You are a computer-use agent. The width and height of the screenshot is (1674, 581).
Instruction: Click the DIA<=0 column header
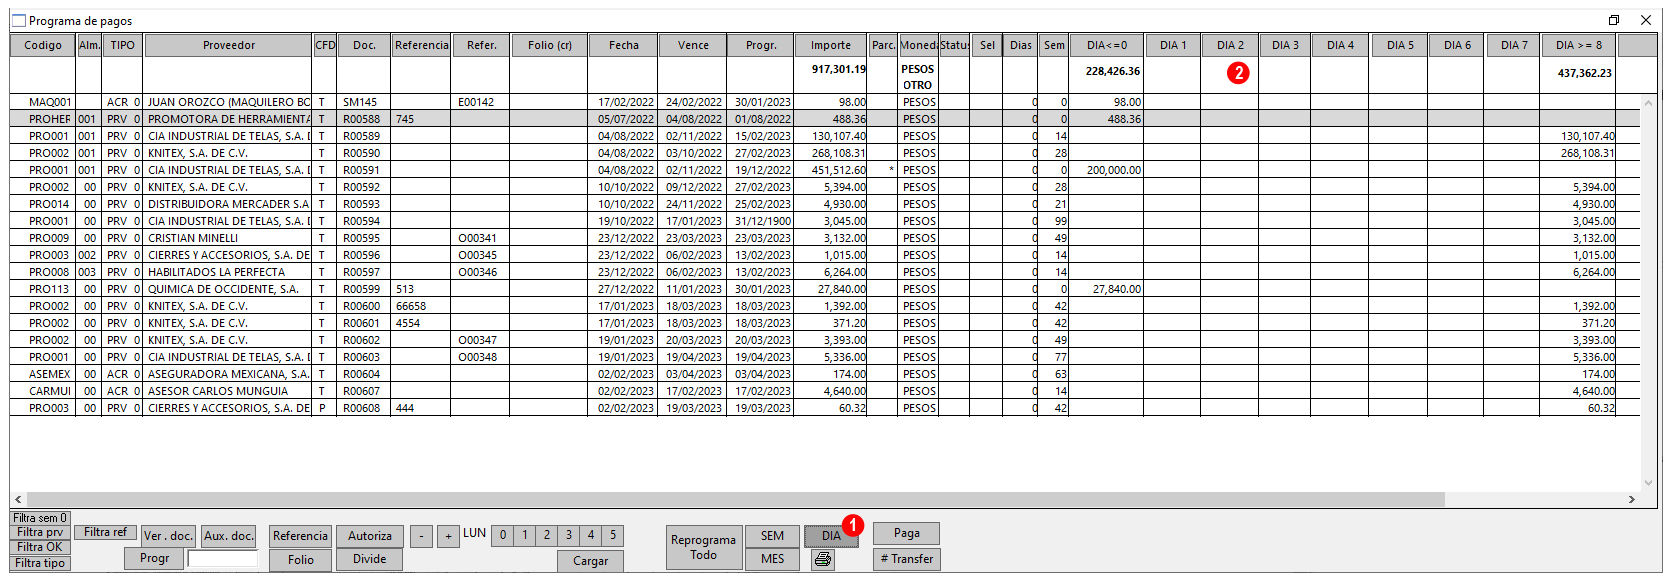click(x=1107, y=45)
